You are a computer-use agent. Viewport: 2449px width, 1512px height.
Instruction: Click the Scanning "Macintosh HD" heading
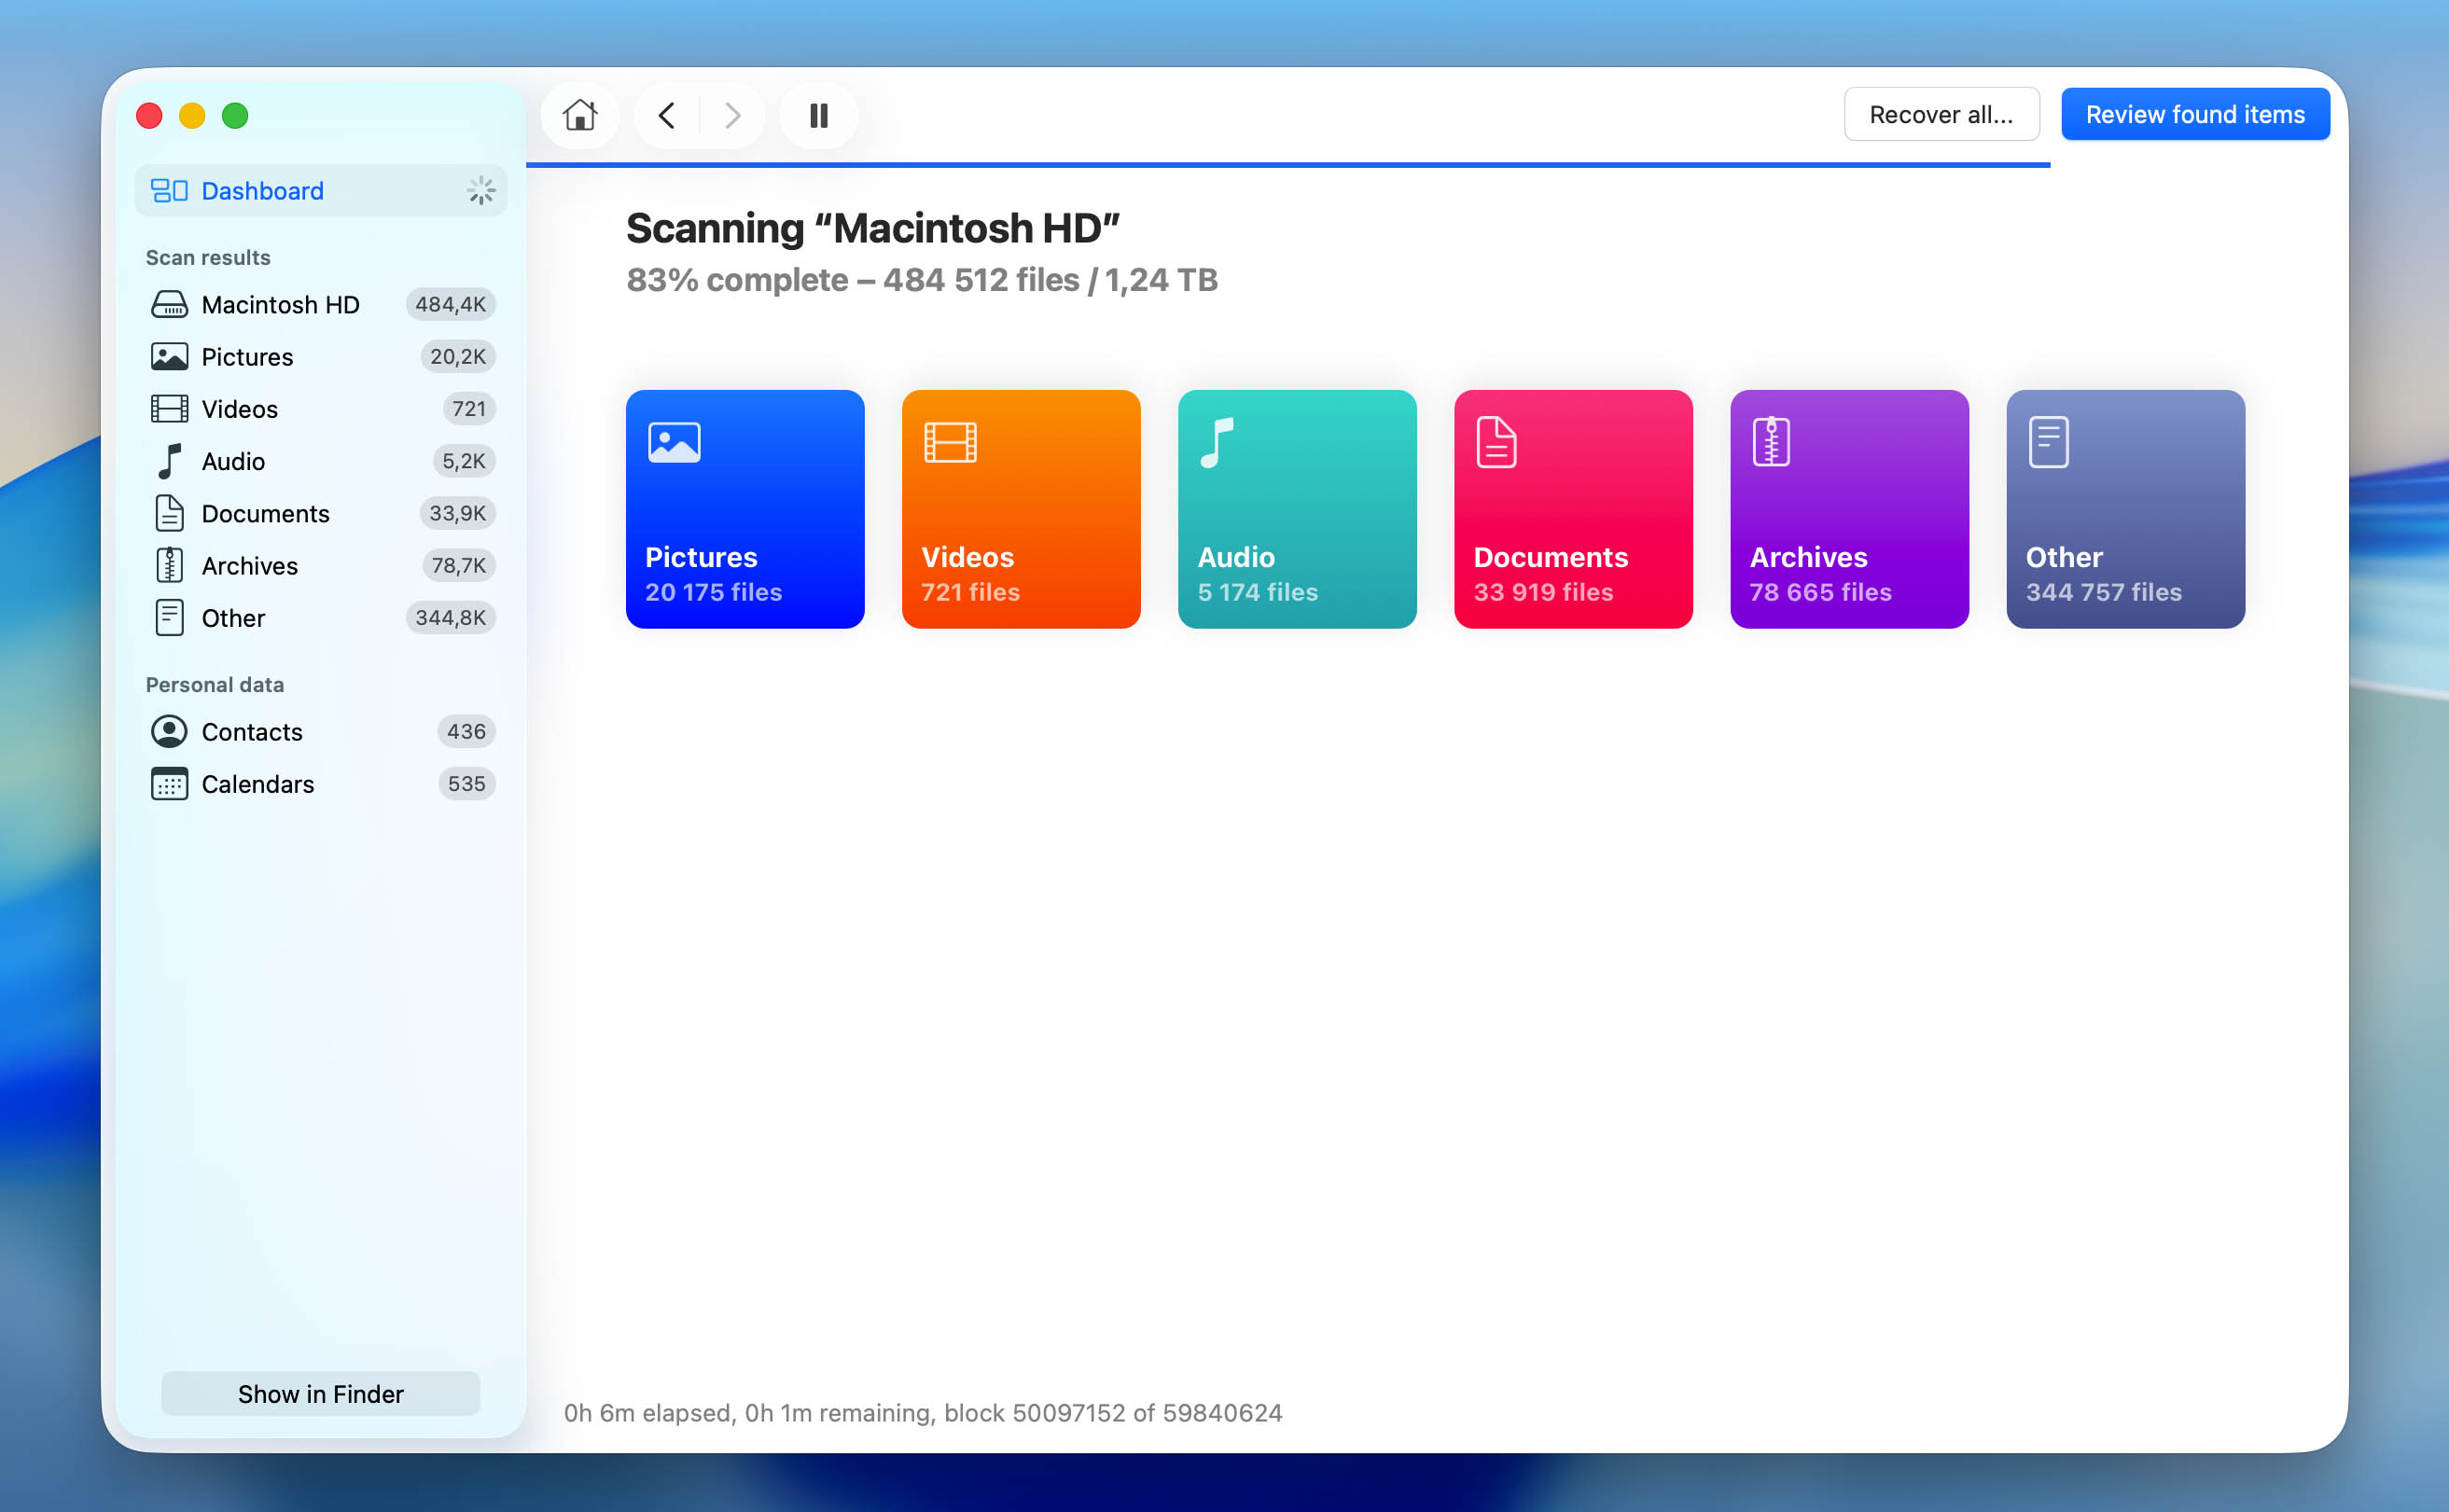(872, 228)
